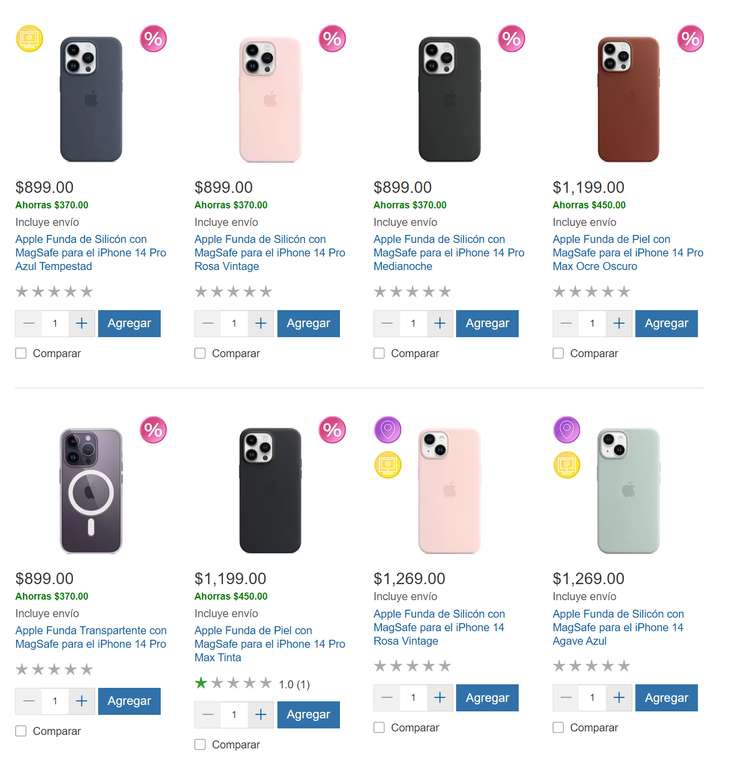Enable Comparar for the Ocre Oscuro leather case
The image size is (744, 768).
coord(558,353)
